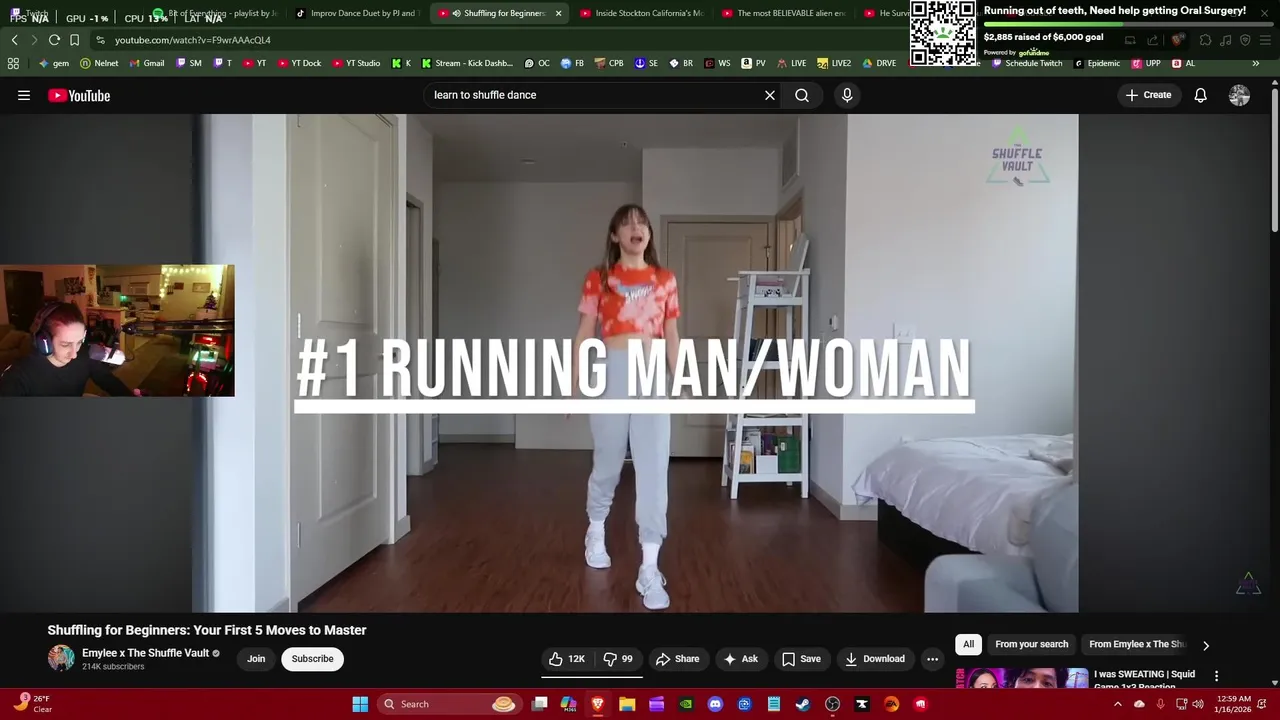Open YT Dock bookmark
The image size is (1280, 720).
point(300,63)
